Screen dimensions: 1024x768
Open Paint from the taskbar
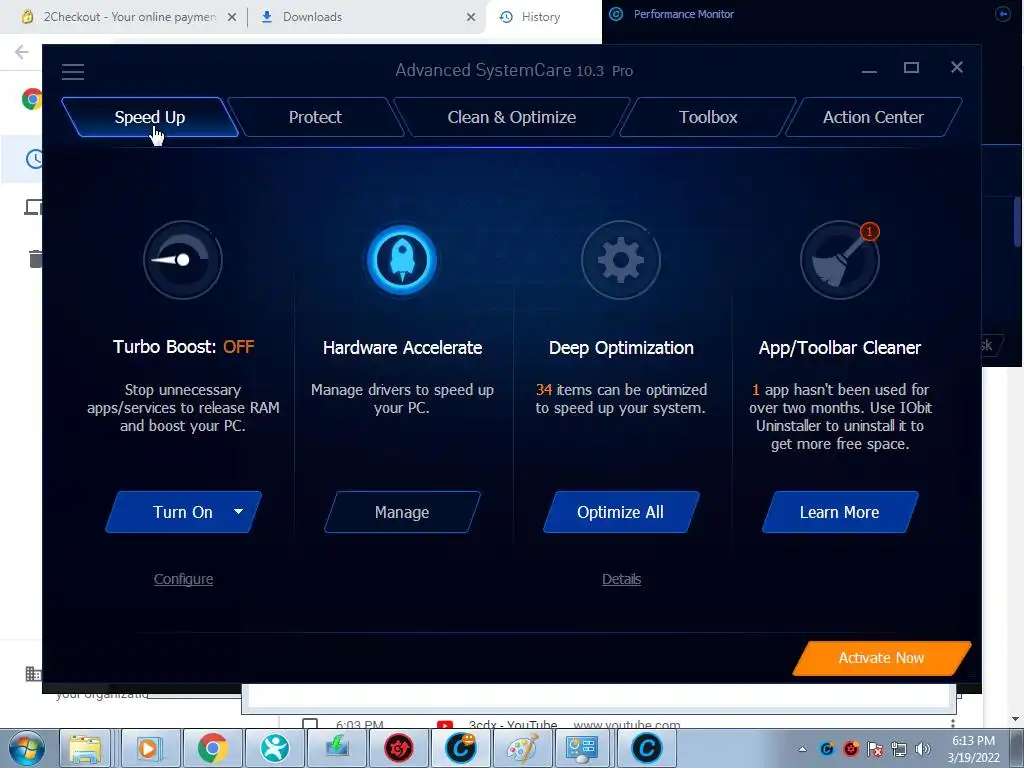pyautogui.click(x=522, y=748)
